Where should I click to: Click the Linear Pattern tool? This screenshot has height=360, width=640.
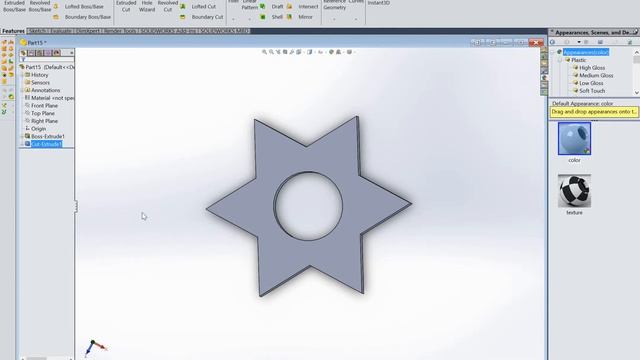coord(249,5)
